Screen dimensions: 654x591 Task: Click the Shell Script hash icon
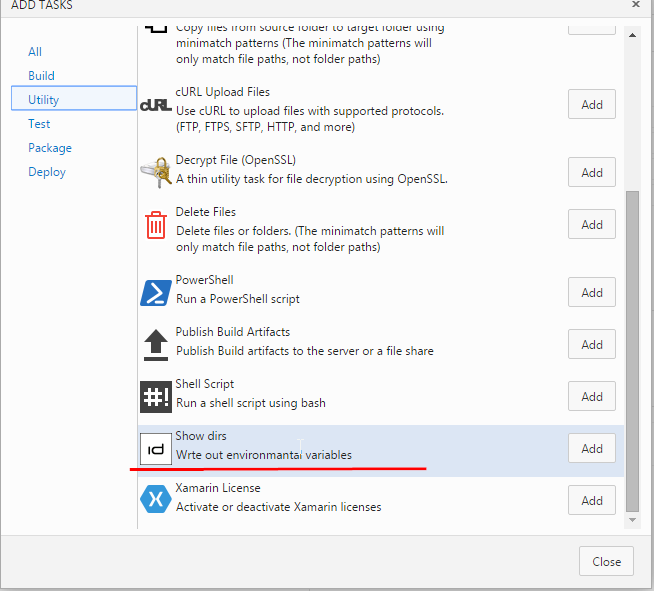[156, 396]
